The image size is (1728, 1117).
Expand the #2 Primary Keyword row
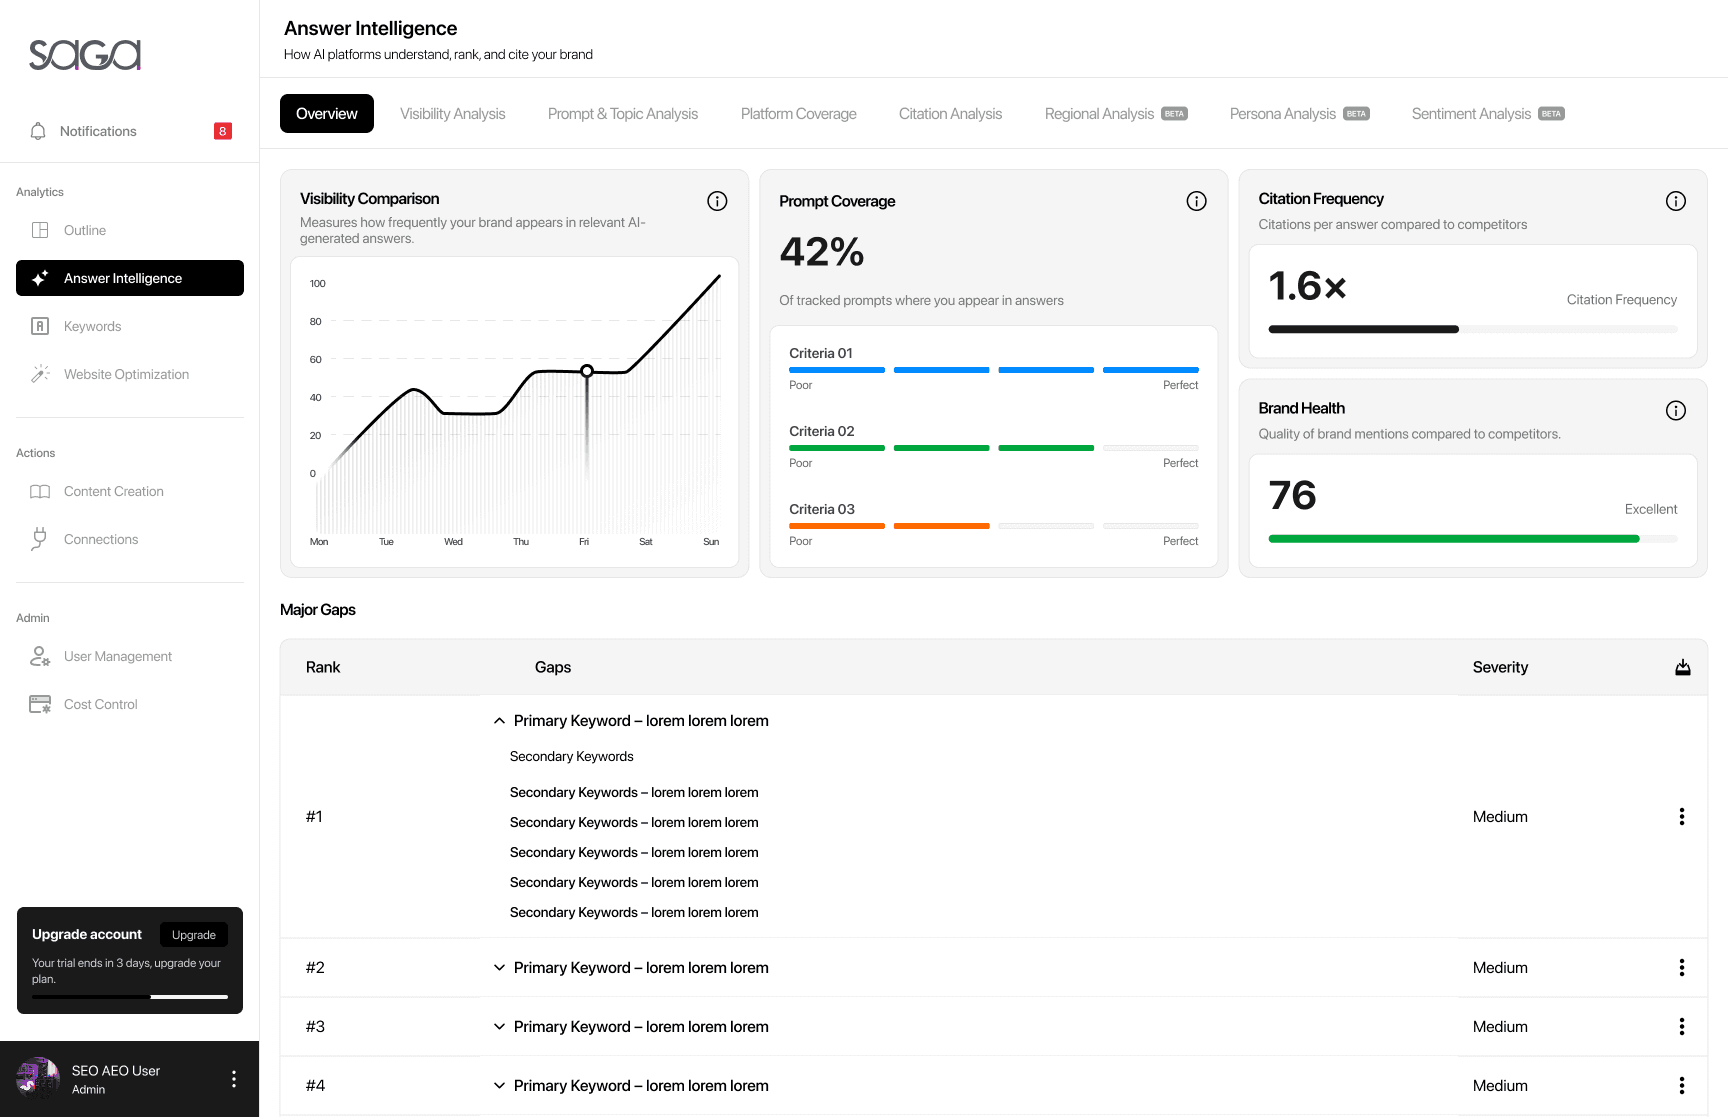pyautogui.click(x=499, y=968)
